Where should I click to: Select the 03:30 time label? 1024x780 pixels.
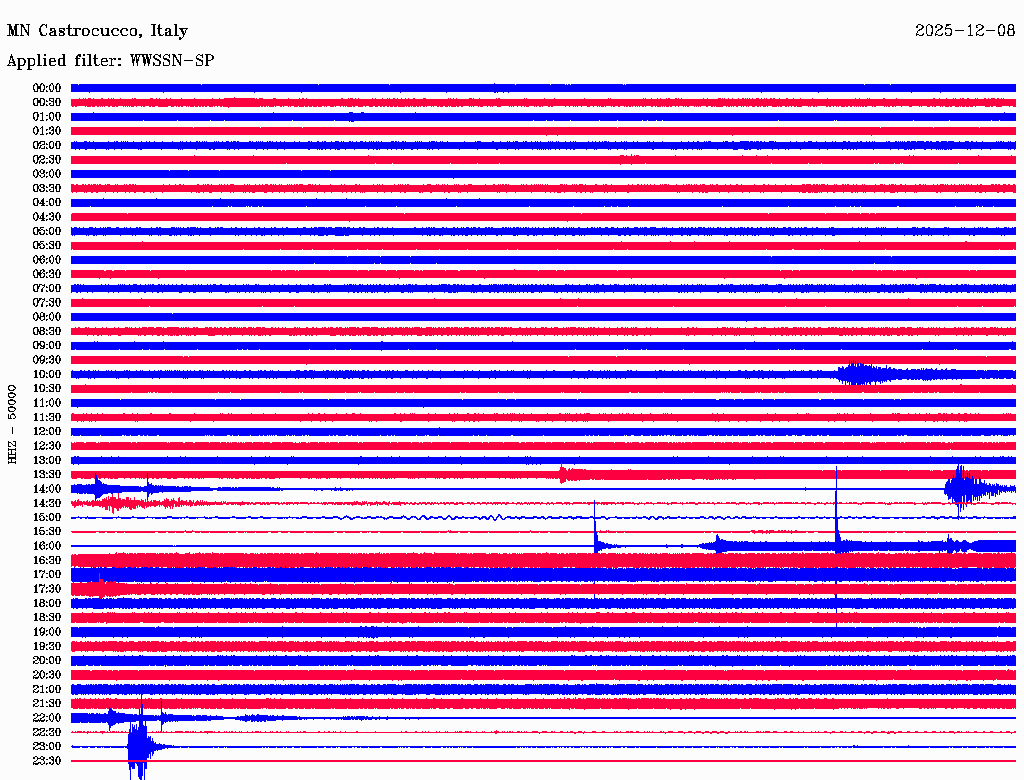coord(47,188)
